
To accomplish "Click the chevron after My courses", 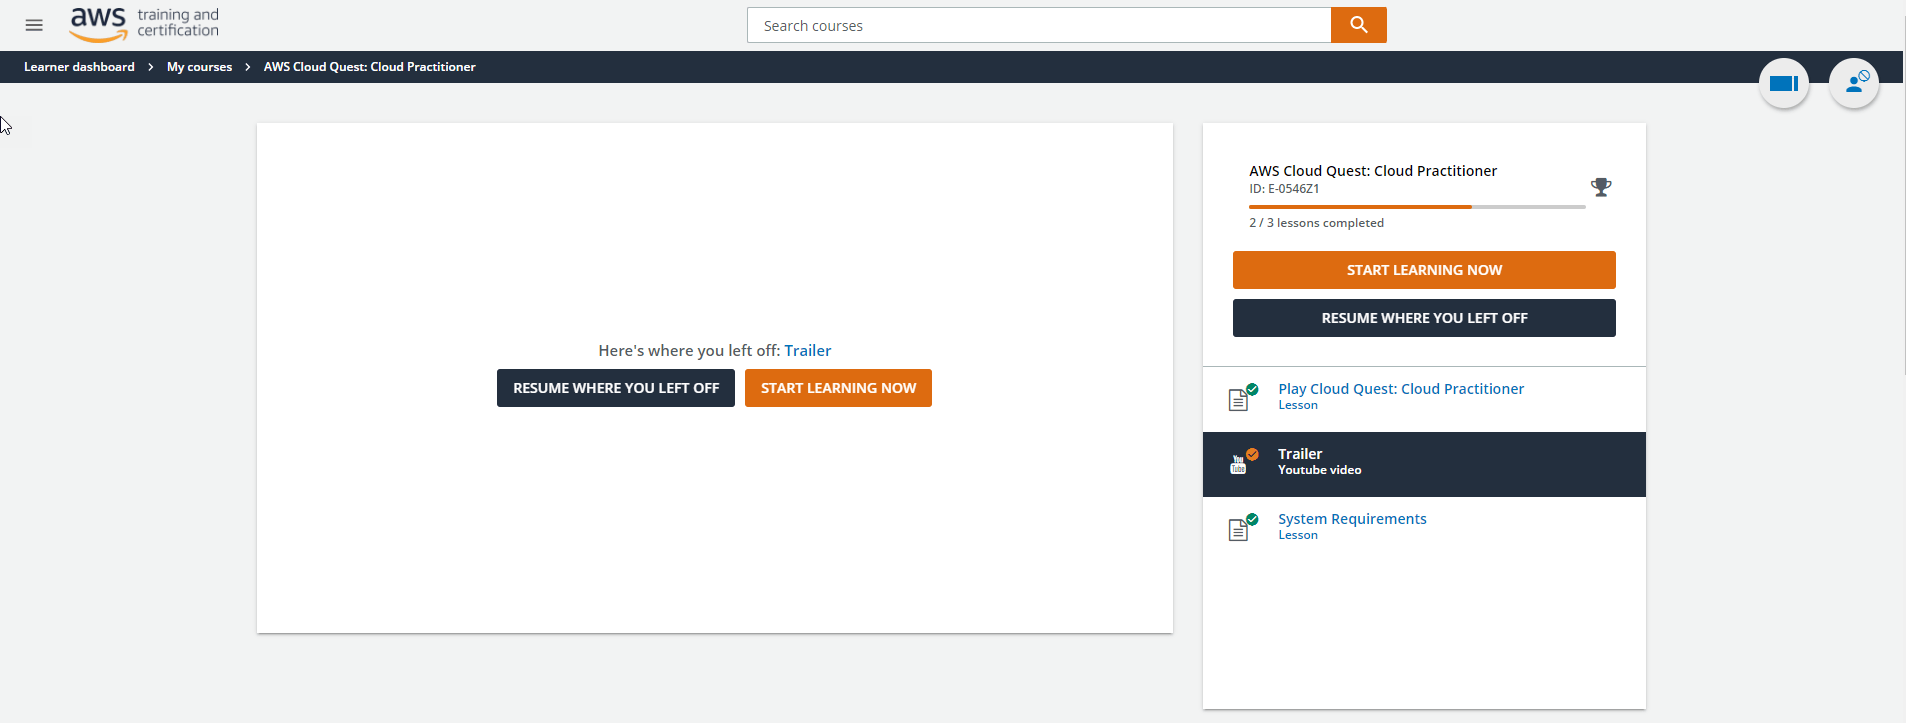I will pos(248,67).
